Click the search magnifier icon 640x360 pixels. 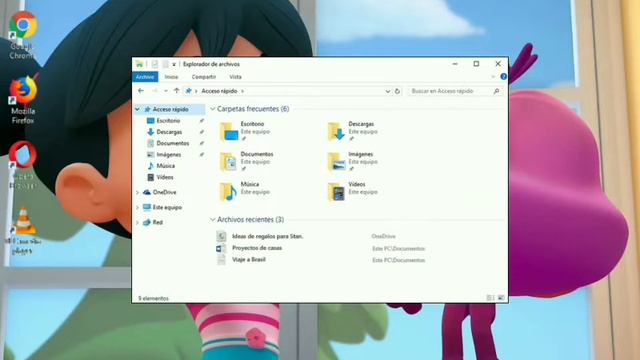[x=496, y=91]
